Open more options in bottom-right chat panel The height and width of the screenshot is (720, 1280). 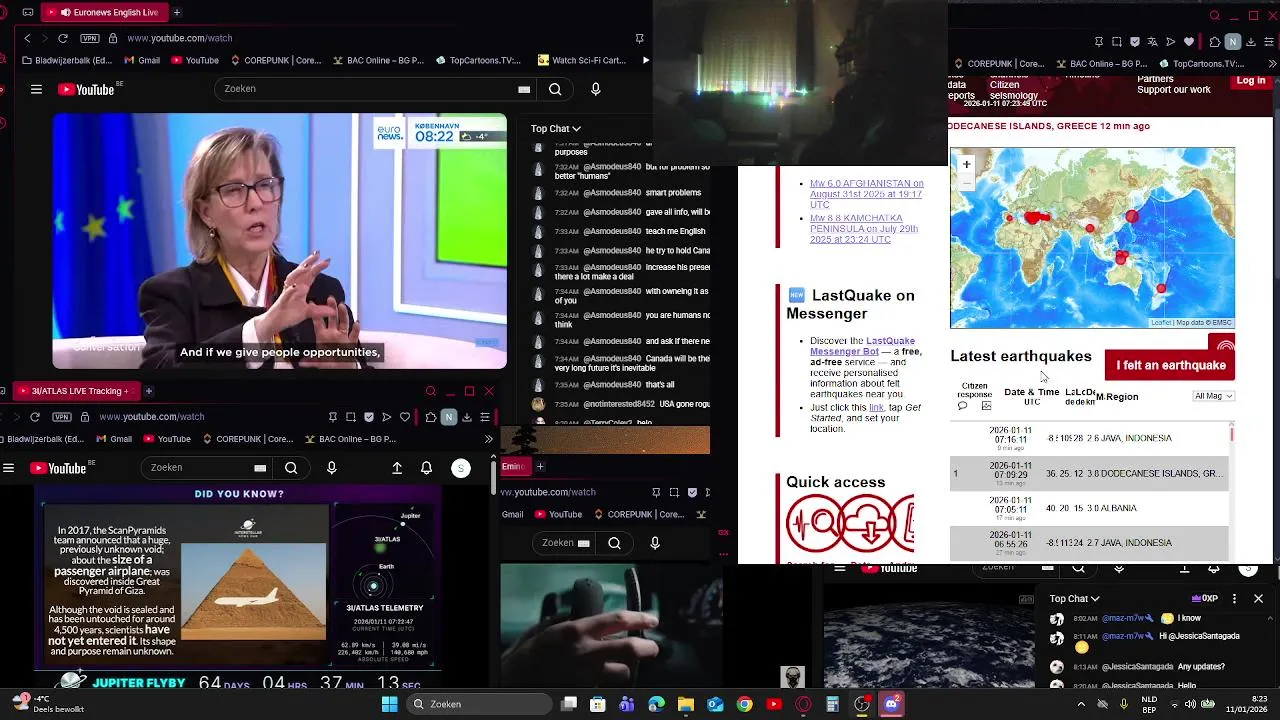1234,598
